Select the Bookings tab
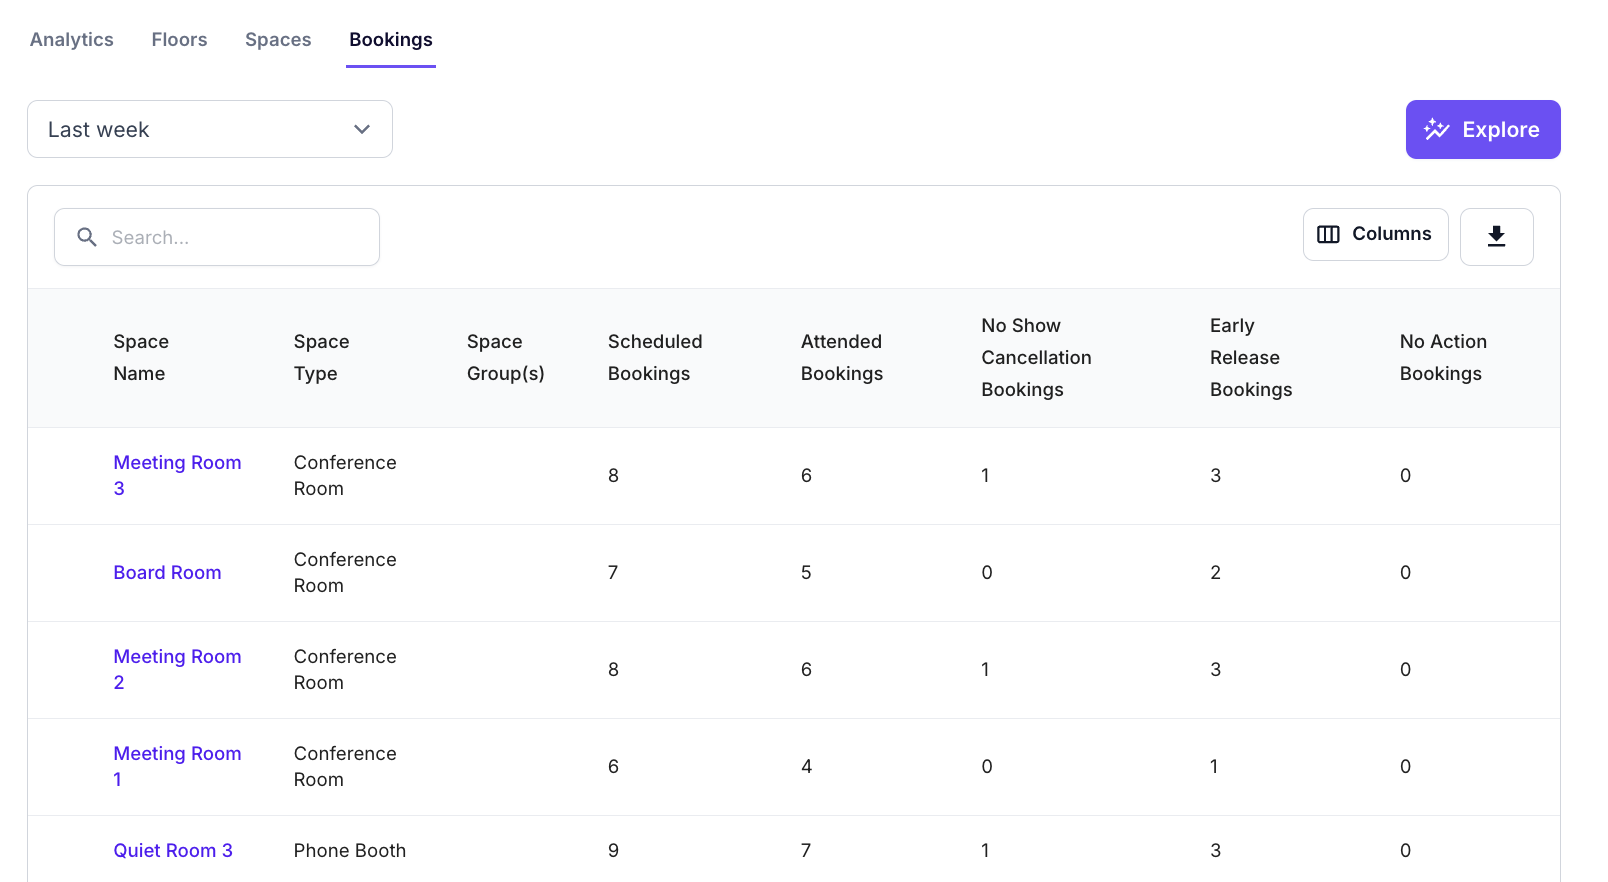 coord(391,40)
